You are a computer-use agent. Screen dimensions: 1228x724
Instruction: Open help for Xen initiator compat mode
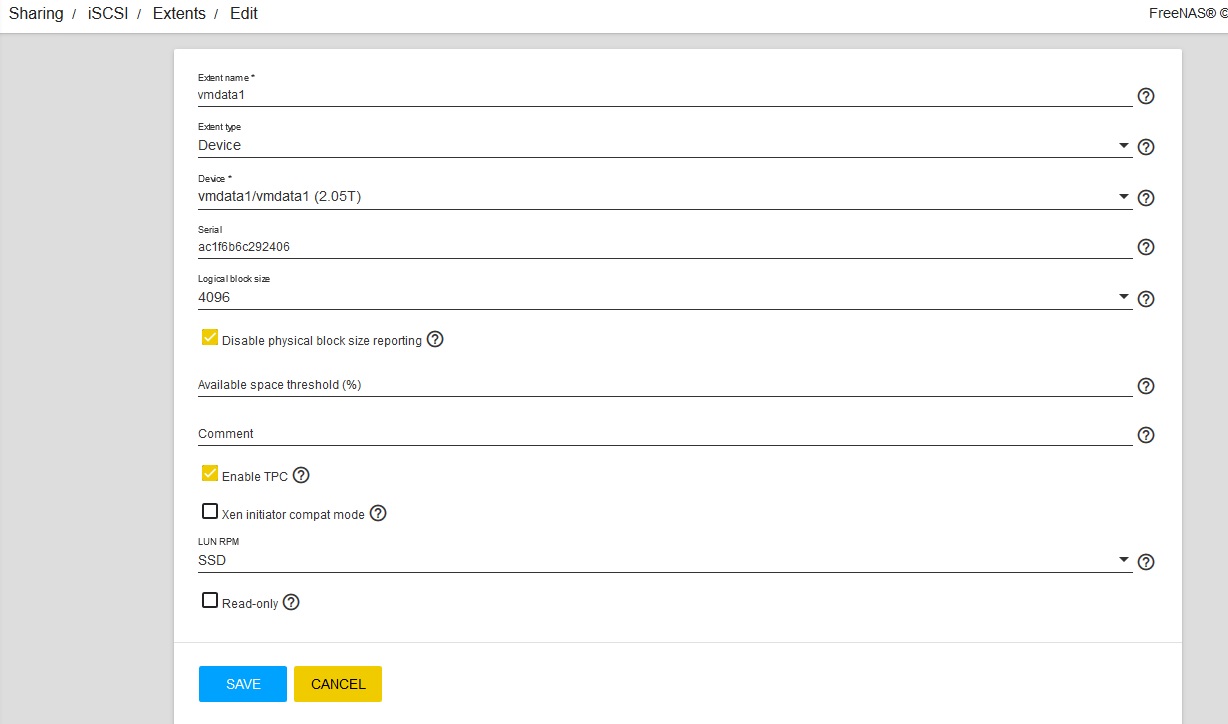(x=378, y=514)
